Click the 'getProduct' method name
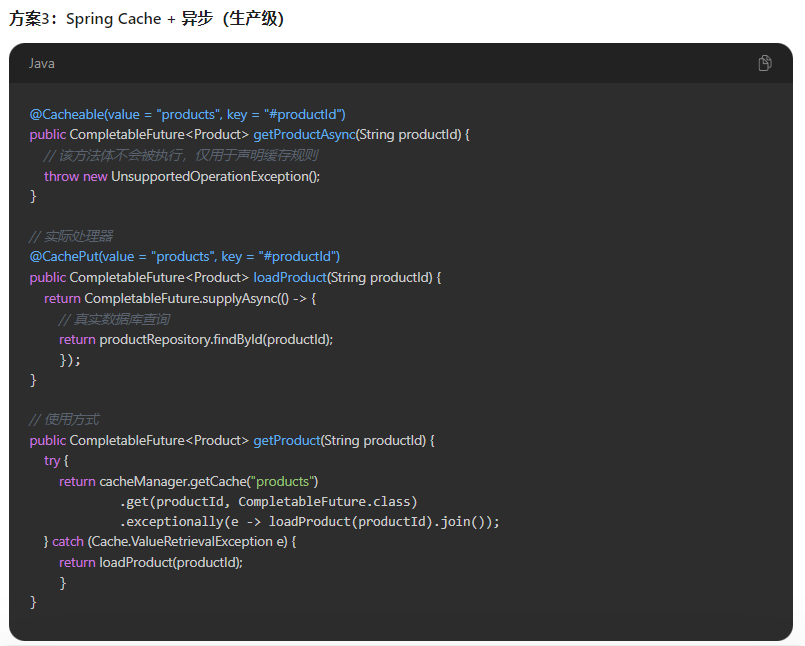 286,441
